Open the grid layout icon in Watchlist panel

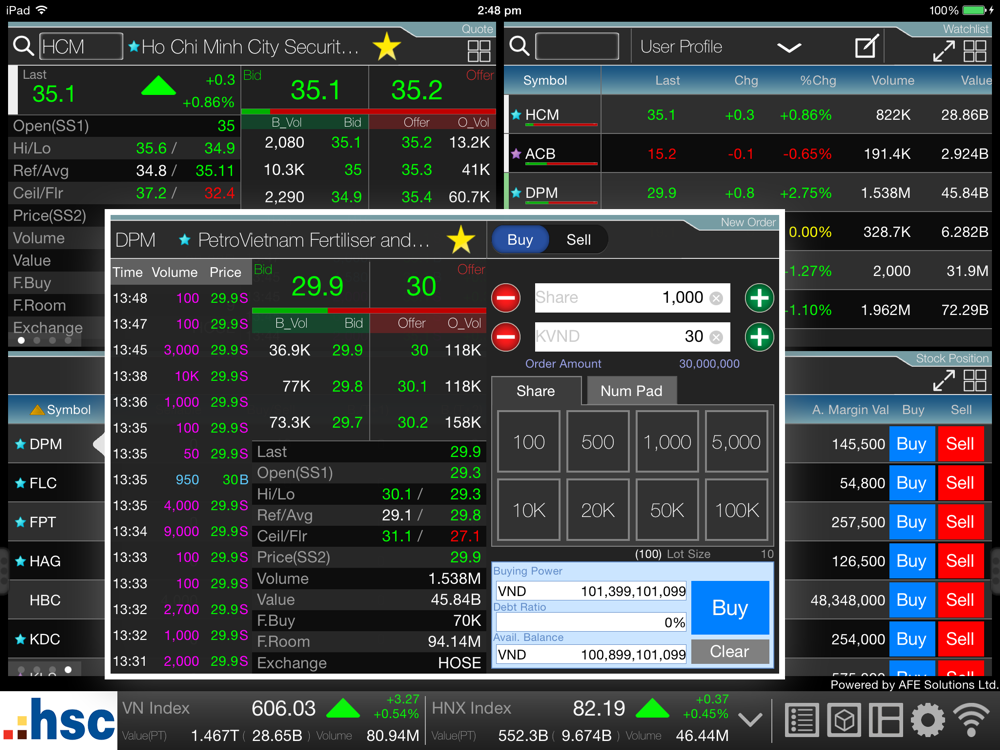click(x=975, y=51)
